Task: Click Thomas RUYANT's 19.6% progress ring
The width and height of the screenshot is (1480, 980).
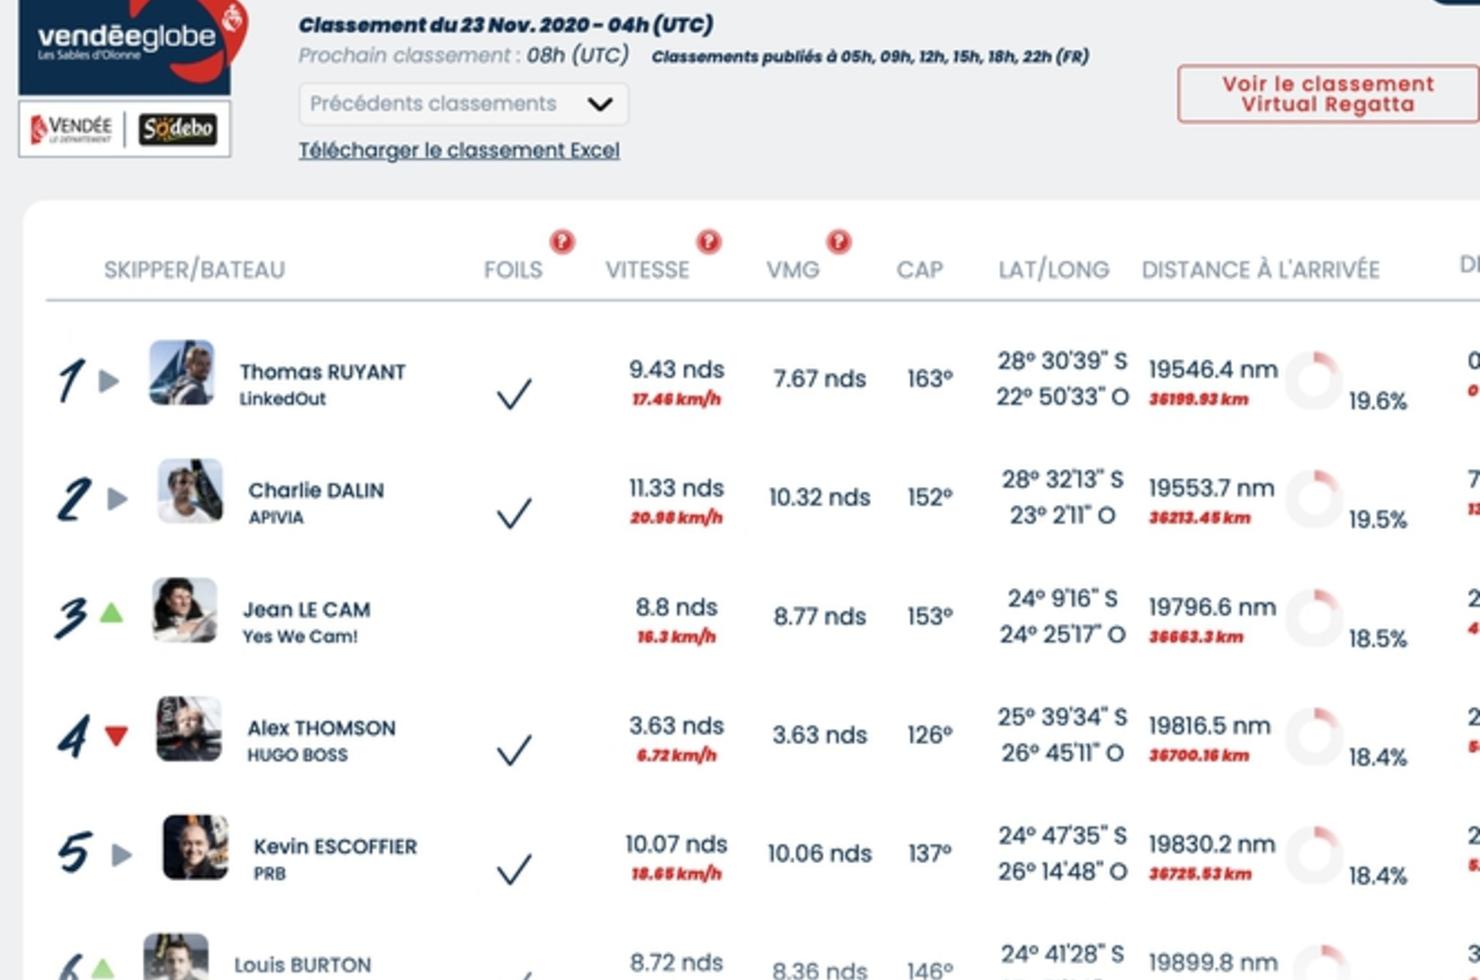Action: pyautogui.click(x=1313, y=380)
